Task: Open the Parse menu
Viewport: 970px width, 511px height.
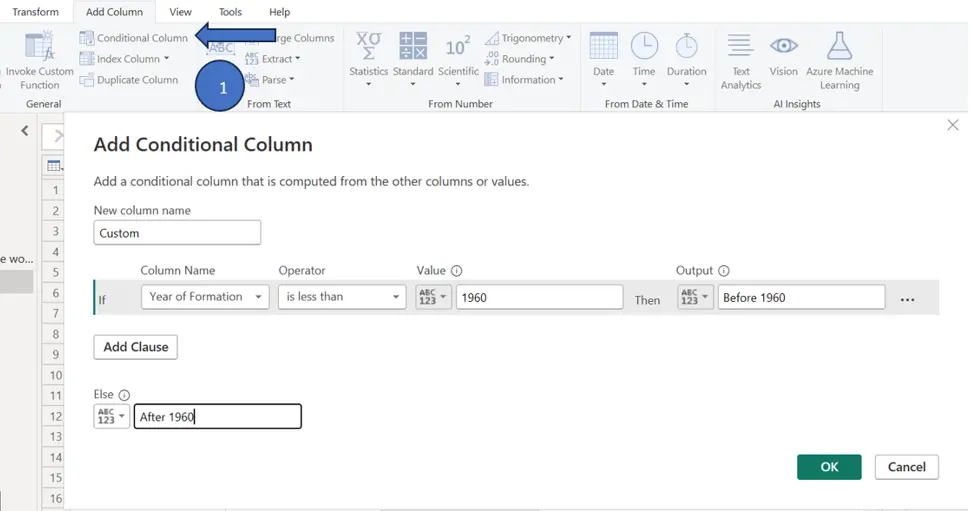Action: point(269,80)
